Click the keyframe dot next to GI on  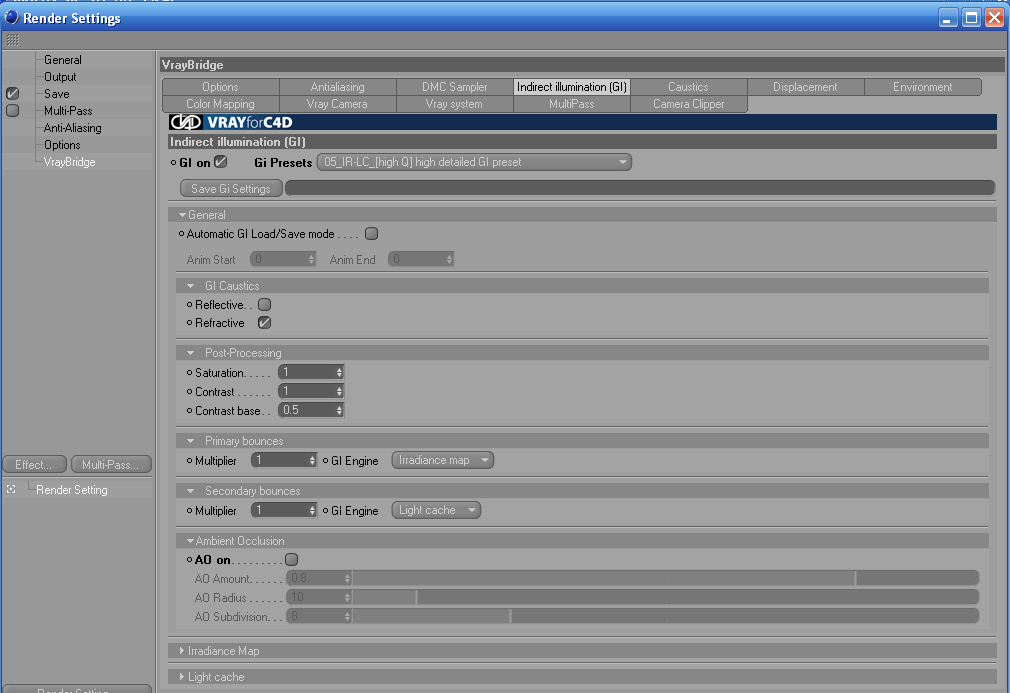pos(173,162)
